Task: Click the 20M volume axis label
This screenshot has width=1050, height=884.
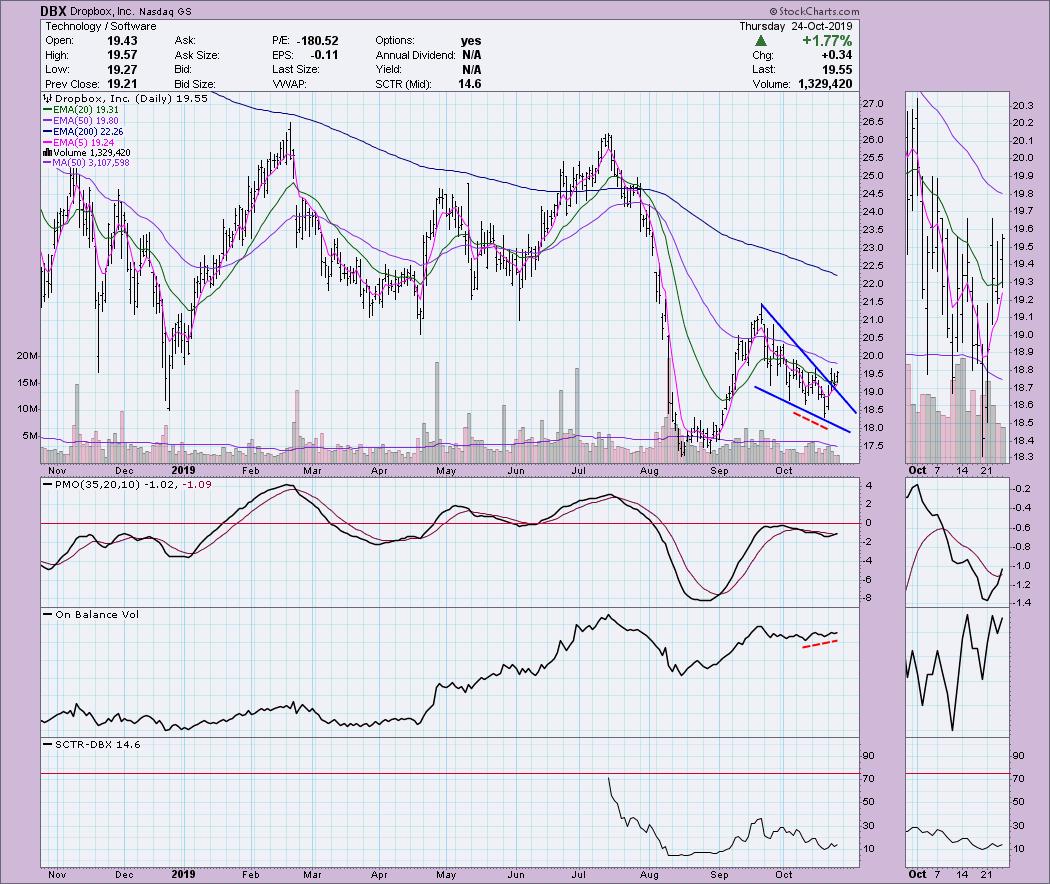Action: pyautogui.click(x=27, y=356)
